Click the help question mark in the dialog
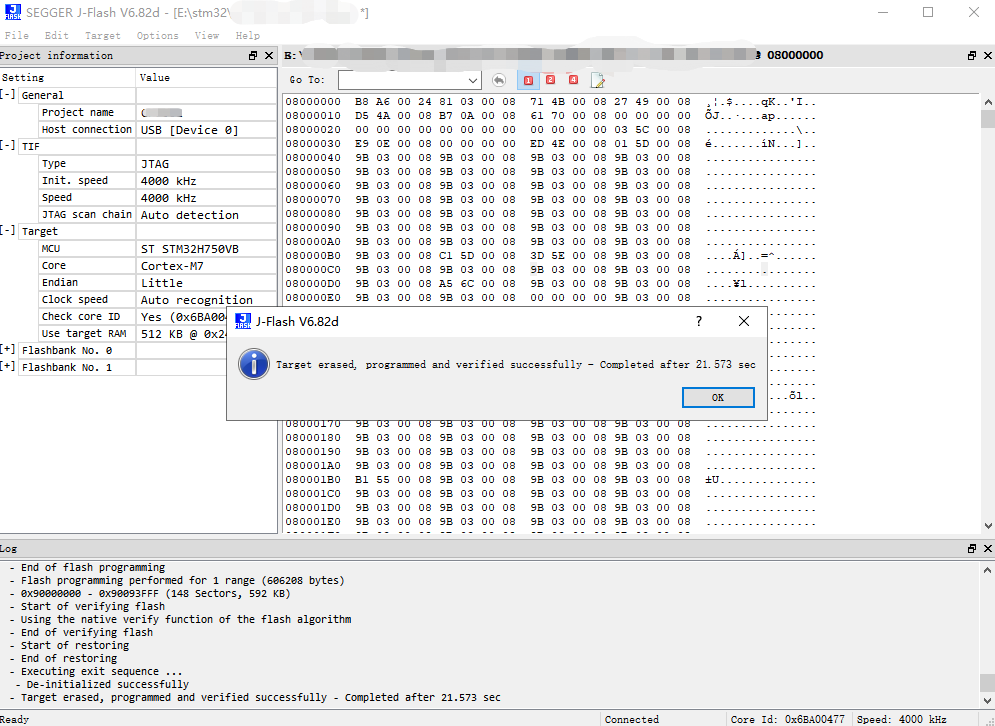The height and width of the screenshot is (726, 995). pos(698,321)
